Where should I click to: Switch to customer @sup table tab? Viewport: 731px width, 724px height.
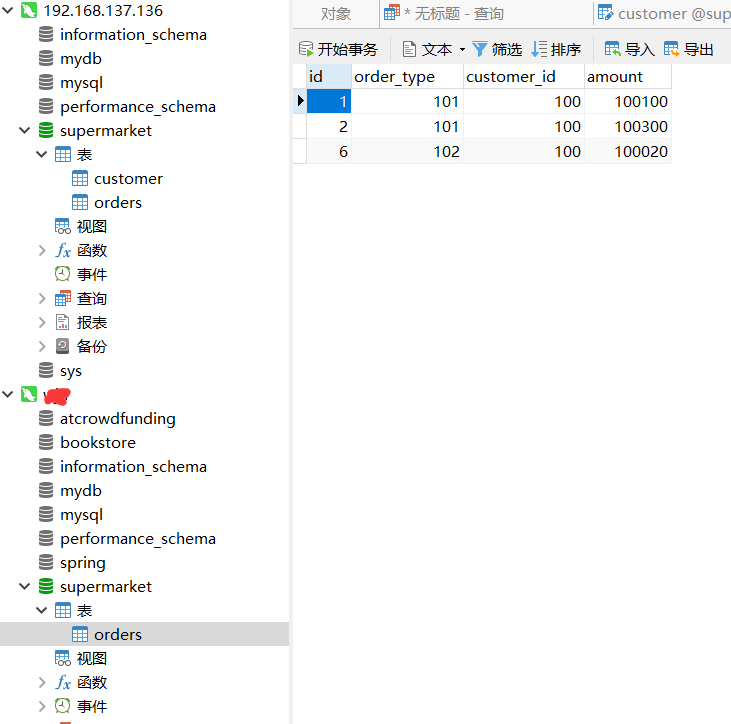coord(664,14)
